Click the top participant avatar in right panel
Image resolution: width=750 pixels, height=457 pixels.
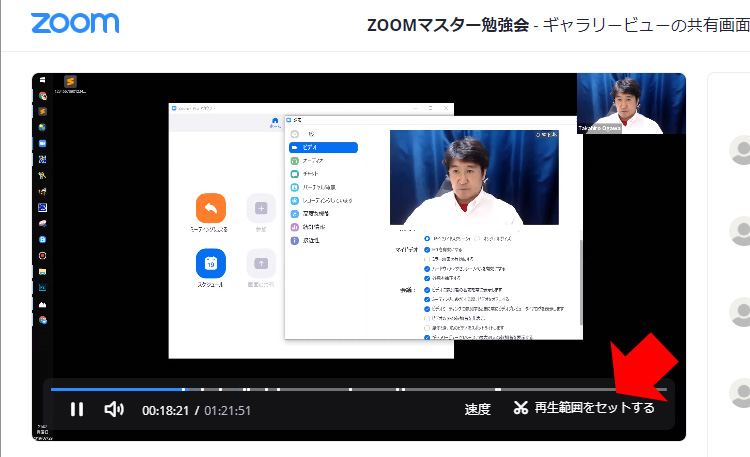click(x=741, y=151)
